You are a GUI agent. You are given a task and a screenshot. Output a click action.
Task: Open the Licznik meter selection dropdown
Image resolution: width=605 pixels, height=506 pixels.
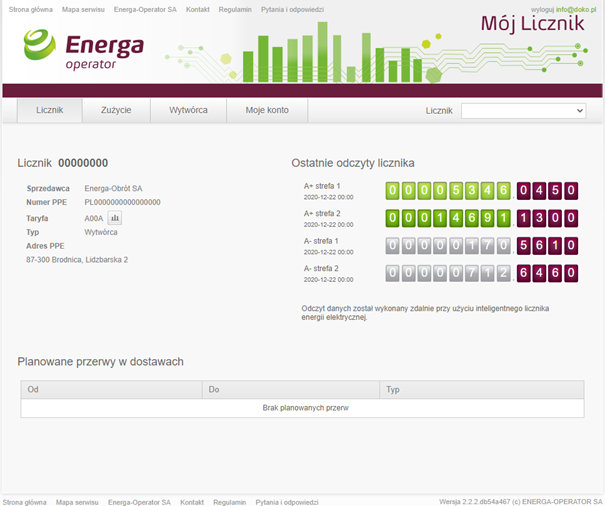524,111
